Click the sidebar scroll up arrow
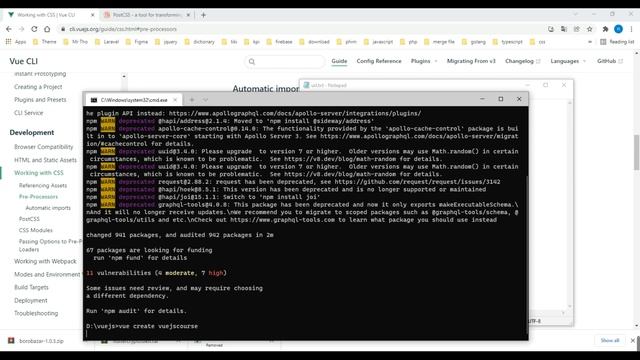640x360 pixels. point(124,76)
